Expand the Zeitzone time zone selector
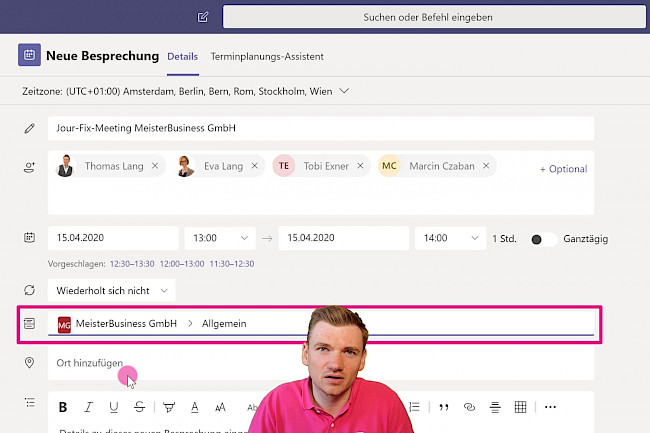The height and width of the screenshot is (433, 650). point(185,91)
